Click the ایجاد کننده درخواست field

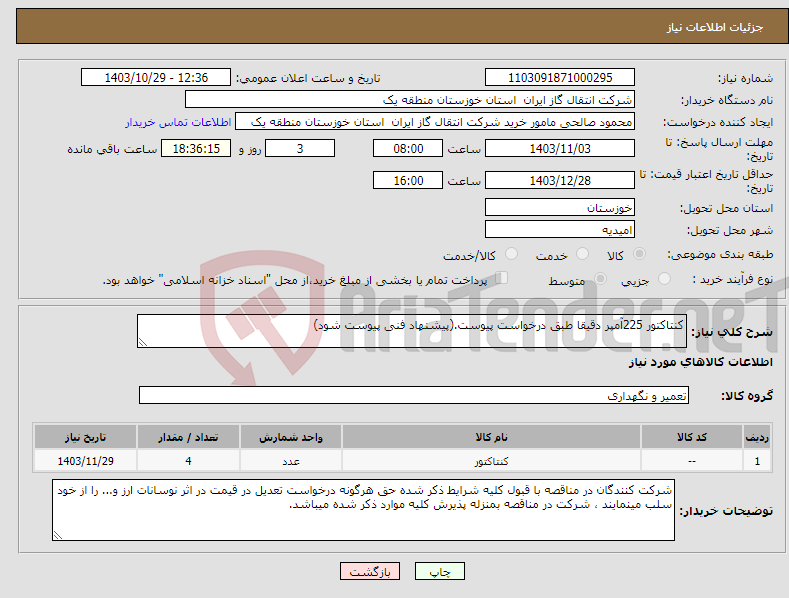[x=435, y=122]
